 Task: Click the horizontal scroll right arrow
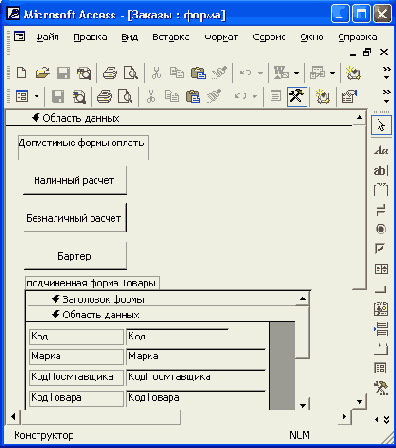click(345, 416)
